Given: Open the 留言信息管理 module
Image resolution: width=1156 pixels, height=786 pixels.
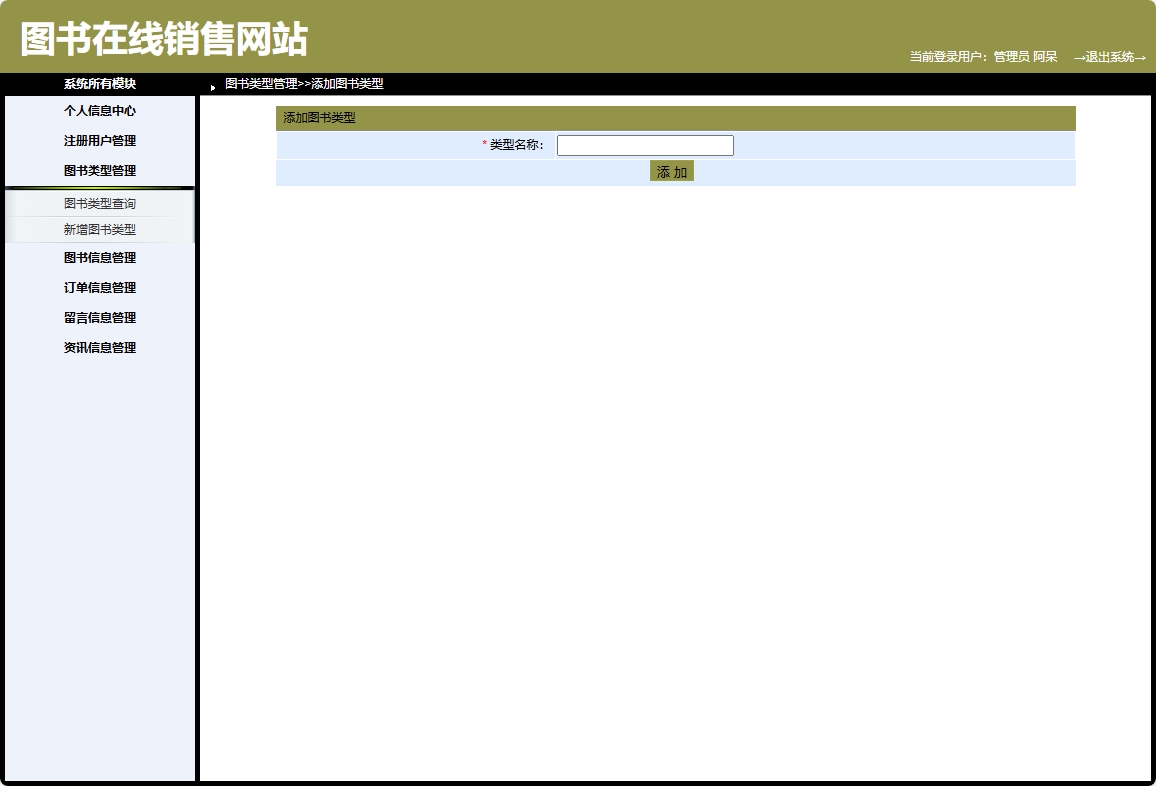Looking at the screenshot, I should 99,317.
